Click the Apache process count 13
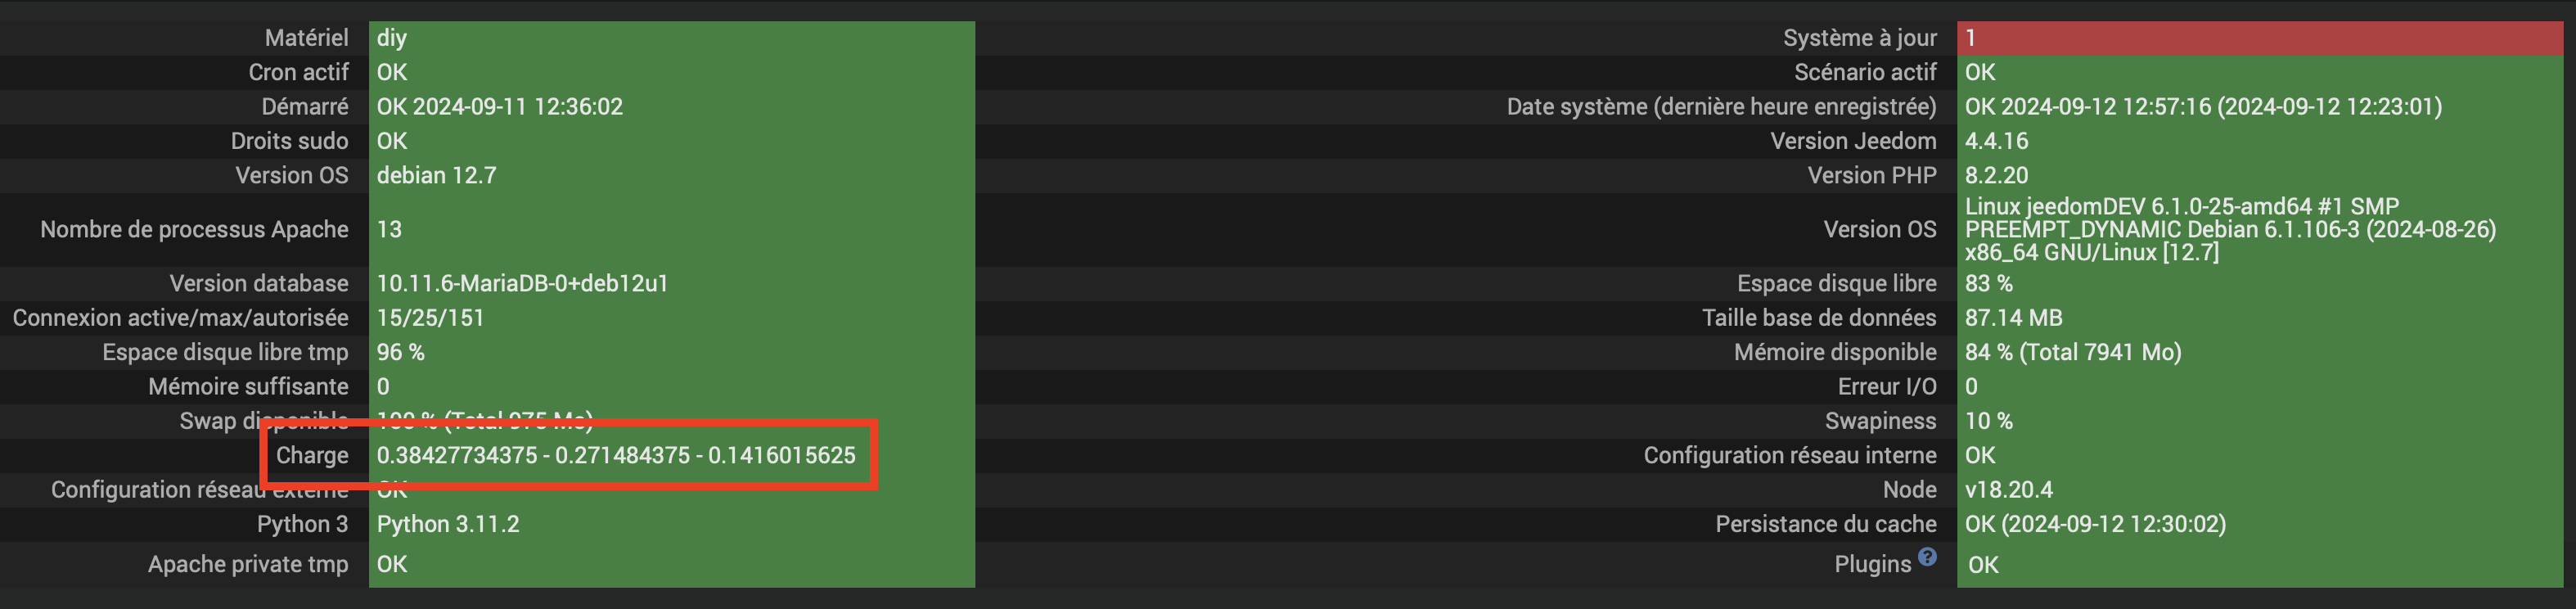Image resolution: width=2576 pixels, height=609 pixels. point(389,229)
